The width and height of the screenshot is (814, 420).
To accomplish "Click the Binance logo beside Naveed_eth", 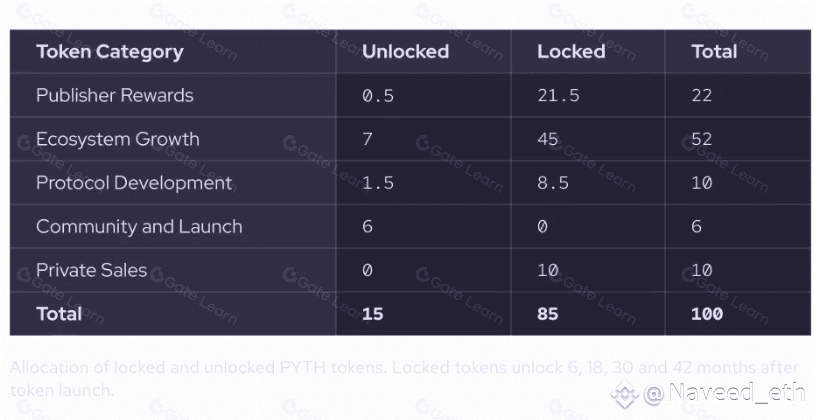I will [x=625, y=395].
